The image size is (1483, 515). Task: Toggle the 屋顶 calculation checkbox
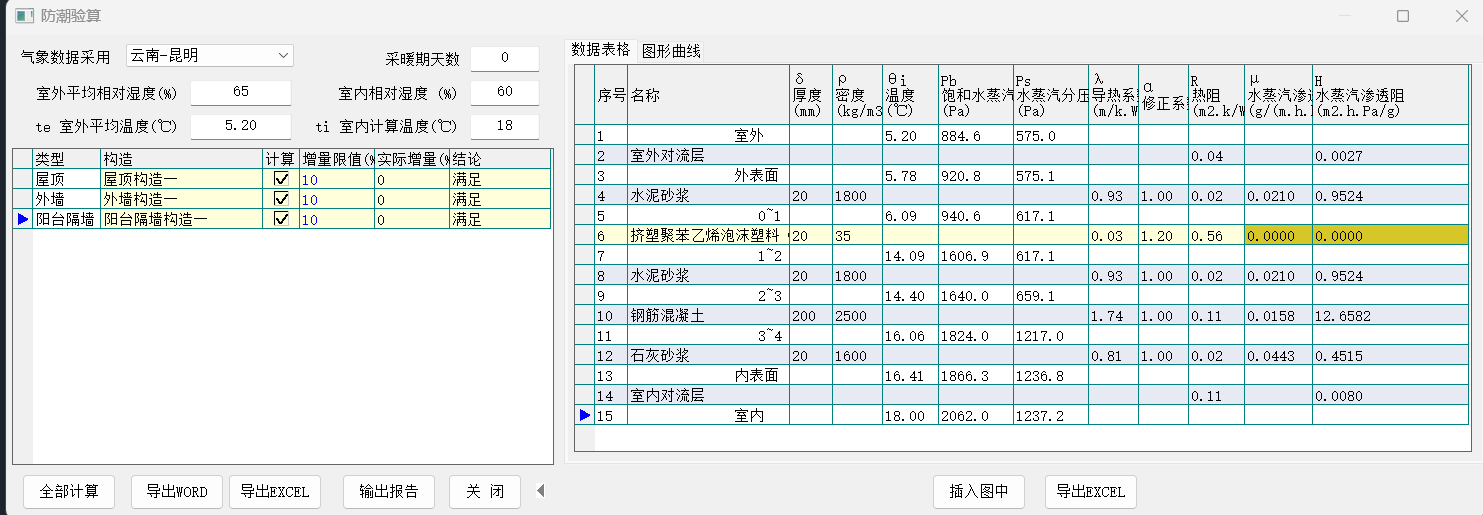point(281,179)
